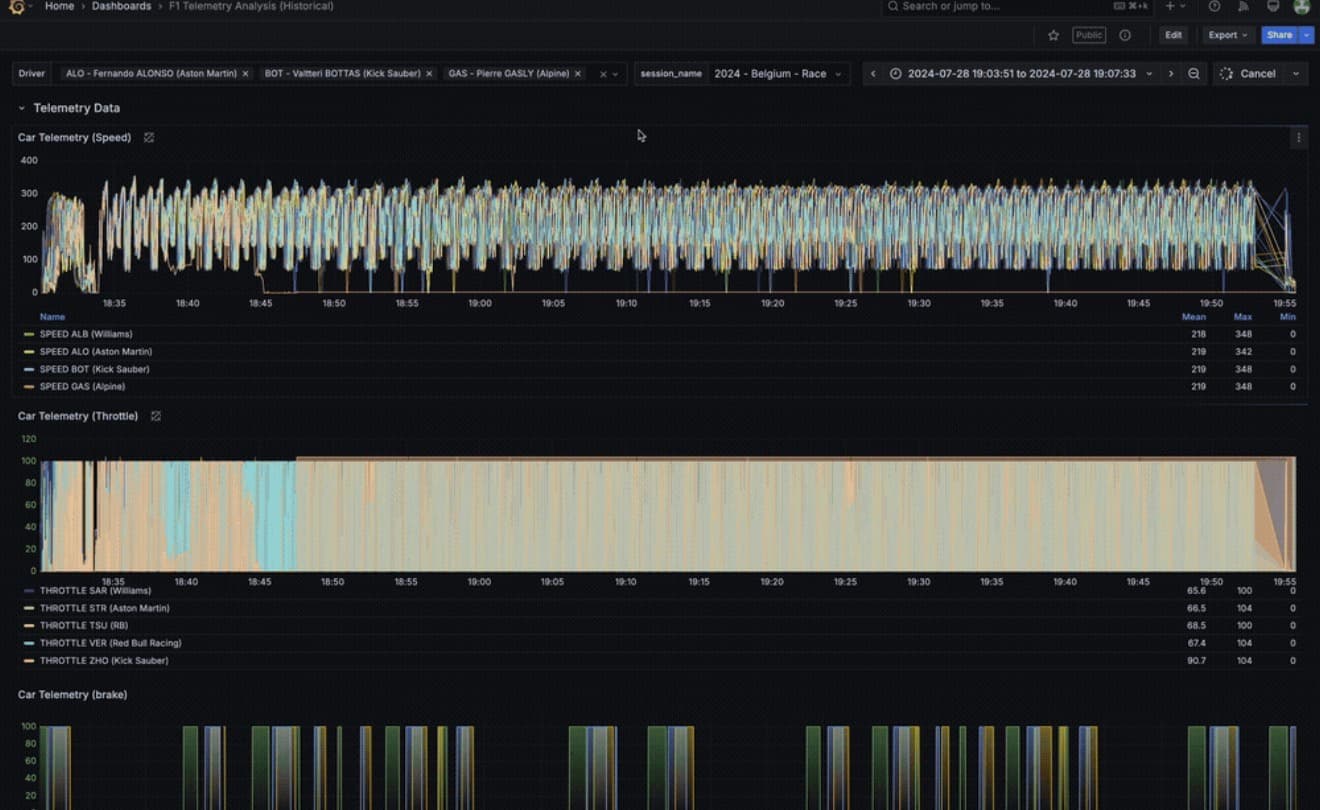Open the Car Telemetry (Speed) panel kebab menu
The width and height of the screenshot is (1320, 810).
pos(1298,137)
